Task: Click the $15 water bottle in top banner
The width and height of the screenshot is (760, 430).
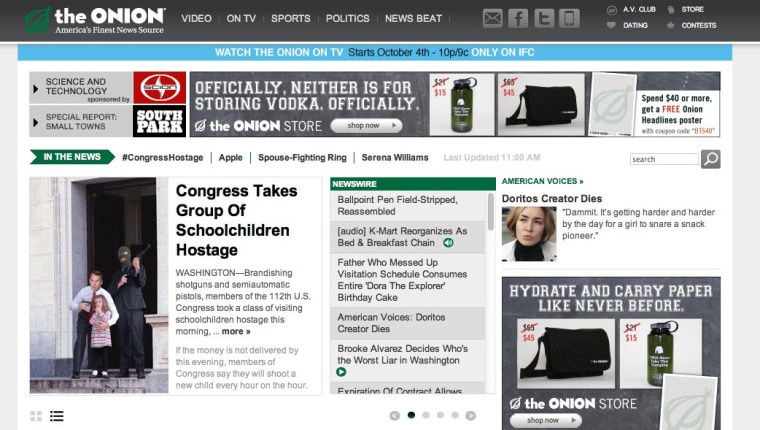Action: click(462, 104)
